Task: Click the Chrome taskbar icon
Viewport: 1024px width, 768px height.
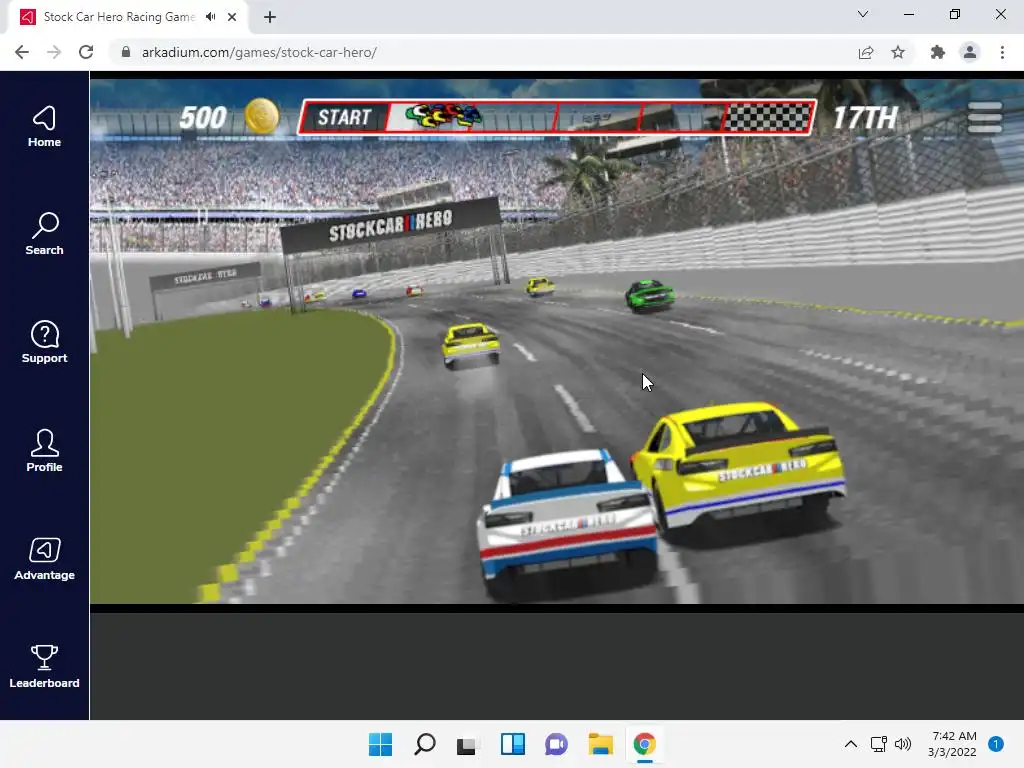Action: pyautogui.click(x=645, y=744)
